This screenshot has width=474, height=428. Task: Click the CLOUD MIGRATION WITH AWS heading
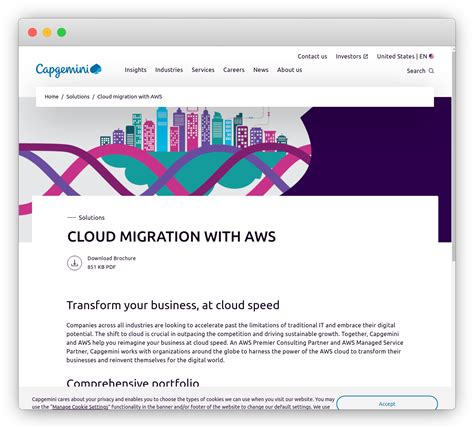[171, 236]
